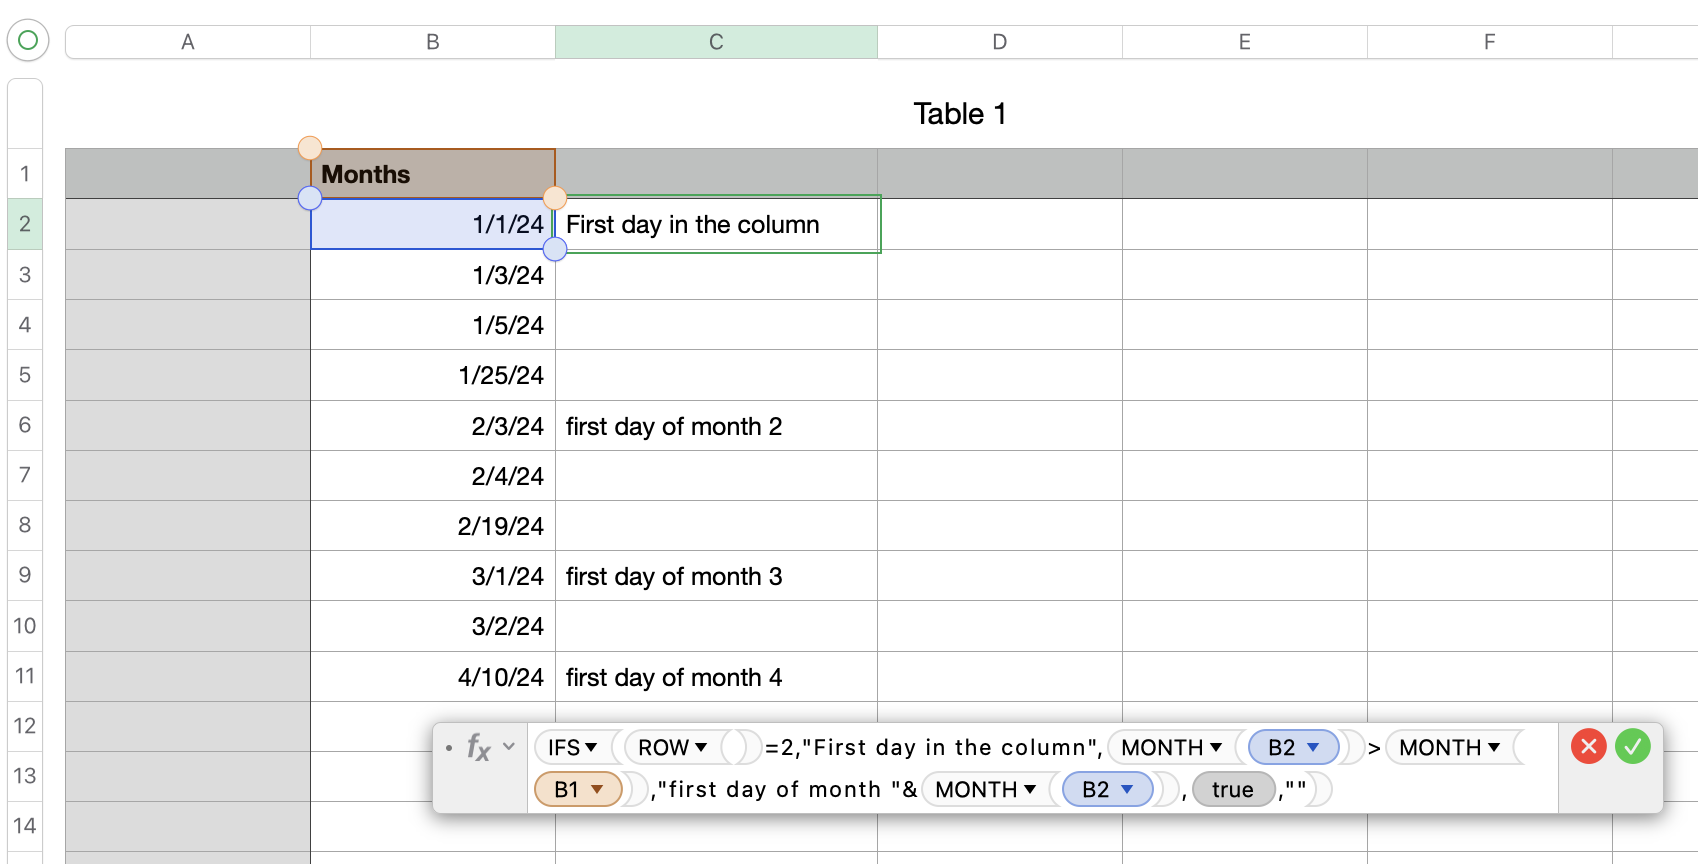Click the blue handle at B2's top-left
The height and width of the screenshot is (864, 1698).
pyautogui.click(x=310, y=198)
